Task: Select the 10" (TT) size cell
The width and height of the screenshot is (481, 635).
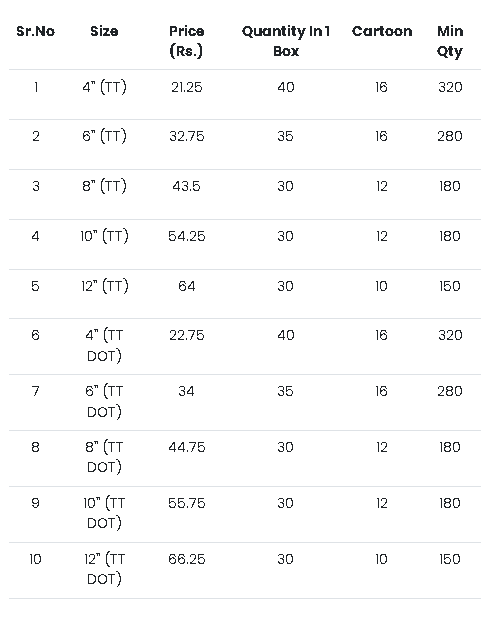Action: (x=104, y=236)
